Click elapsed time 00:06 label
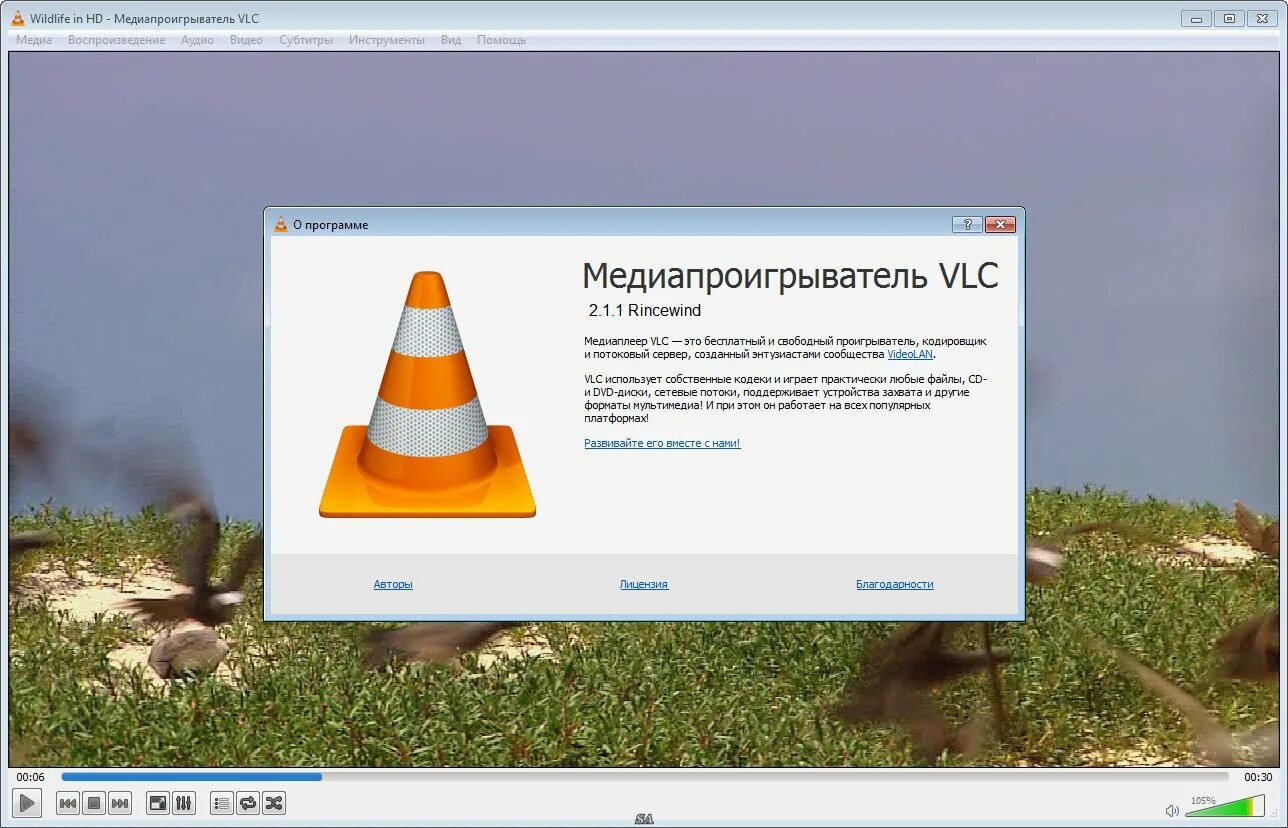The image size is (1288, 828). click(x=30, y=777)
